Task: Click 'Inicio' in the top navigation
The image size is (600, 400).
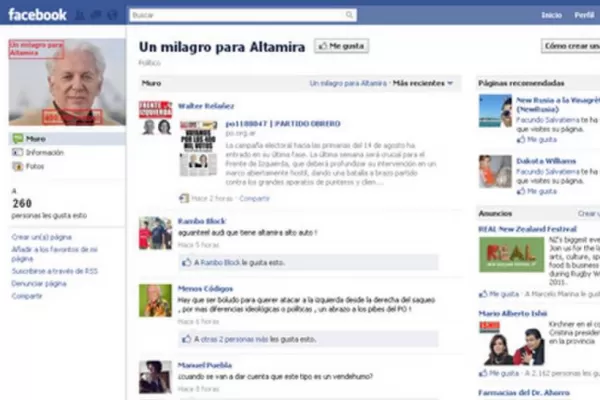Action: pos(551,16)
